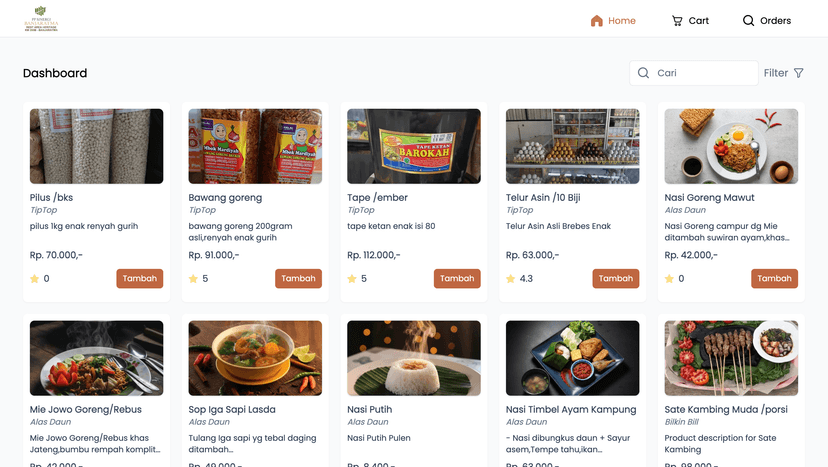The height and width of the screenshot is (467, 828).
Task: Select the Nasi Timbel Ayam Kampung title
Action: point(571,409)
